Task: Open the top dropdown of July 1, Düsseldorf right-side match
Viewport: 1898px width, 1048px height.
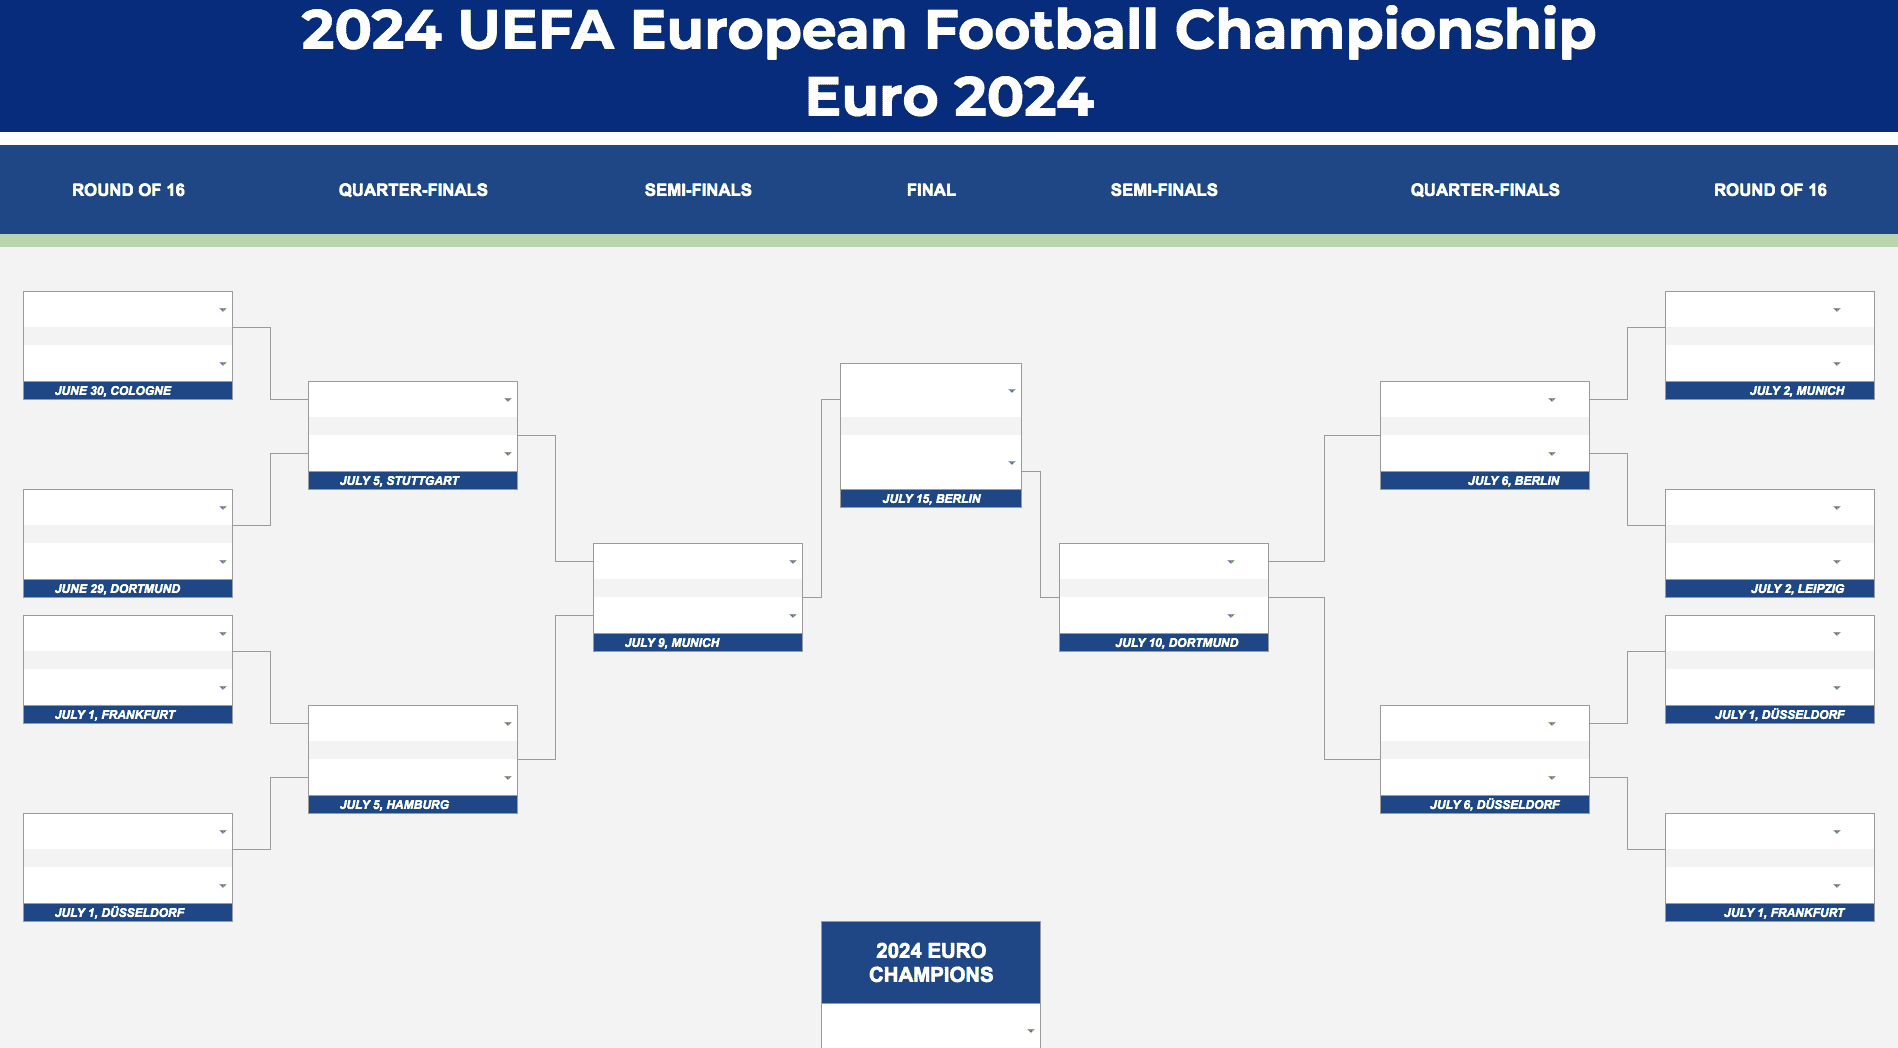Action: click(x=1838, y=633)
